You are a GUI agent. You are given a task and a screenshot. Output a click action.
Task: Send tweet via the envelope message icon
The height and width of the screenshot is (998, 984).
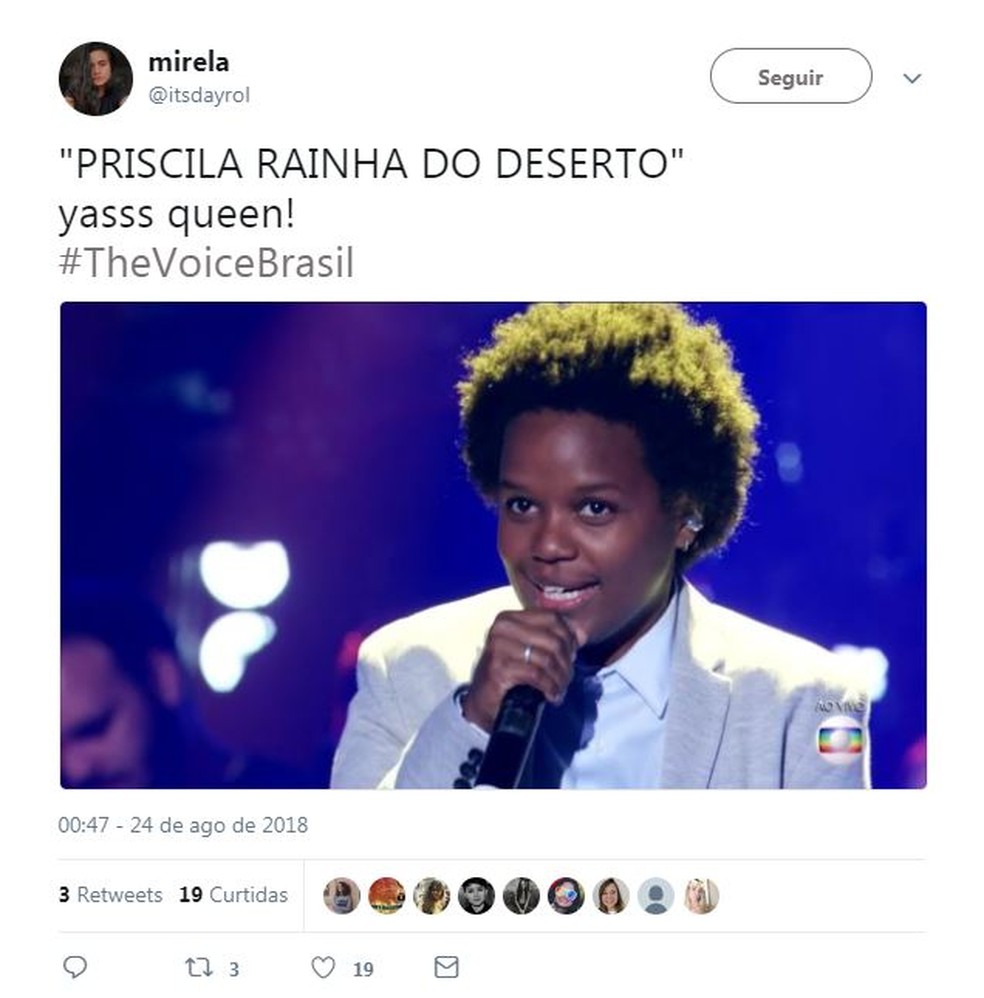point(446,967)
